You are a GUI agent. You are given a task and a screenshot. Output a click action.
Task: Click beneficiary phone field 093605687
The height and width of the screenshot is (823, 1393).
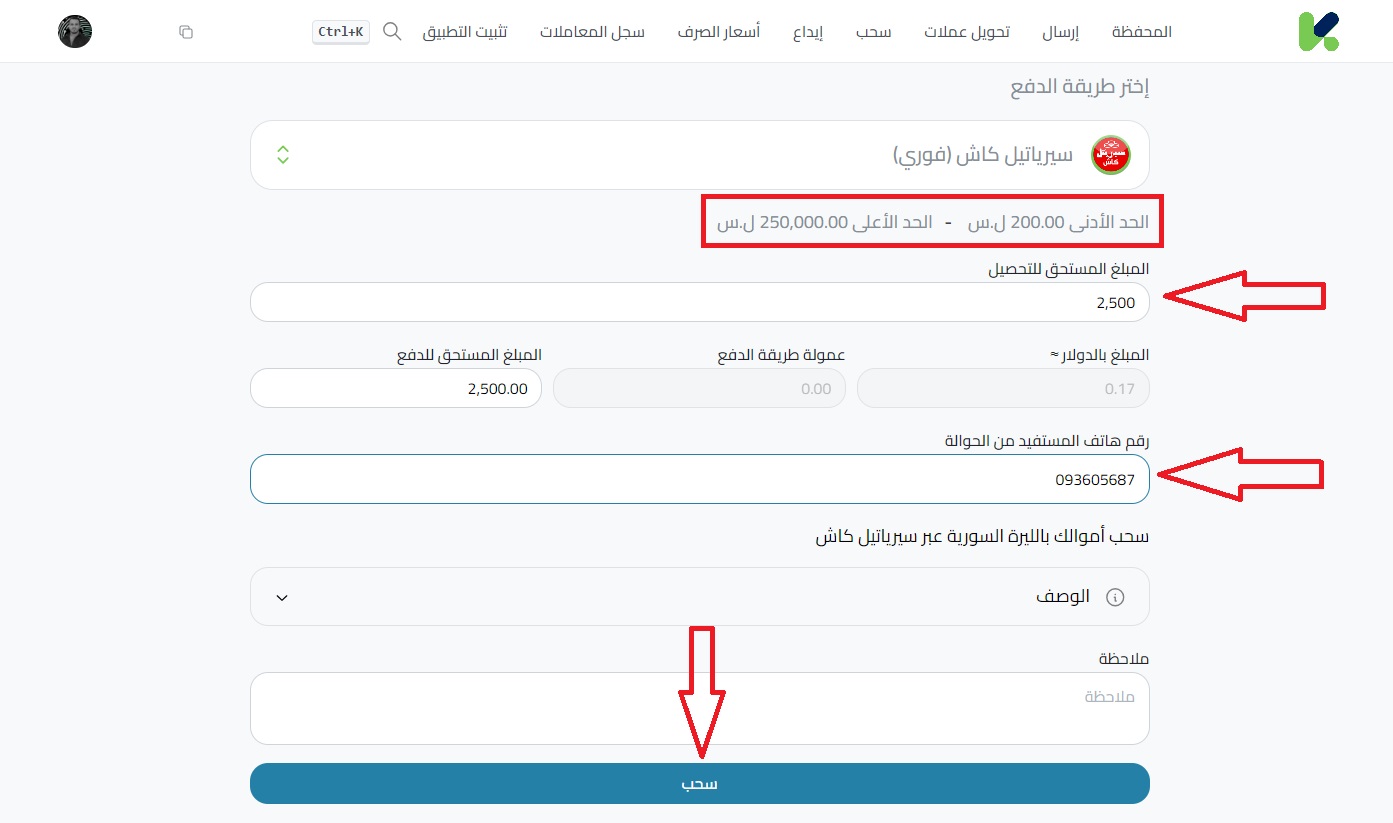[700, 479]
